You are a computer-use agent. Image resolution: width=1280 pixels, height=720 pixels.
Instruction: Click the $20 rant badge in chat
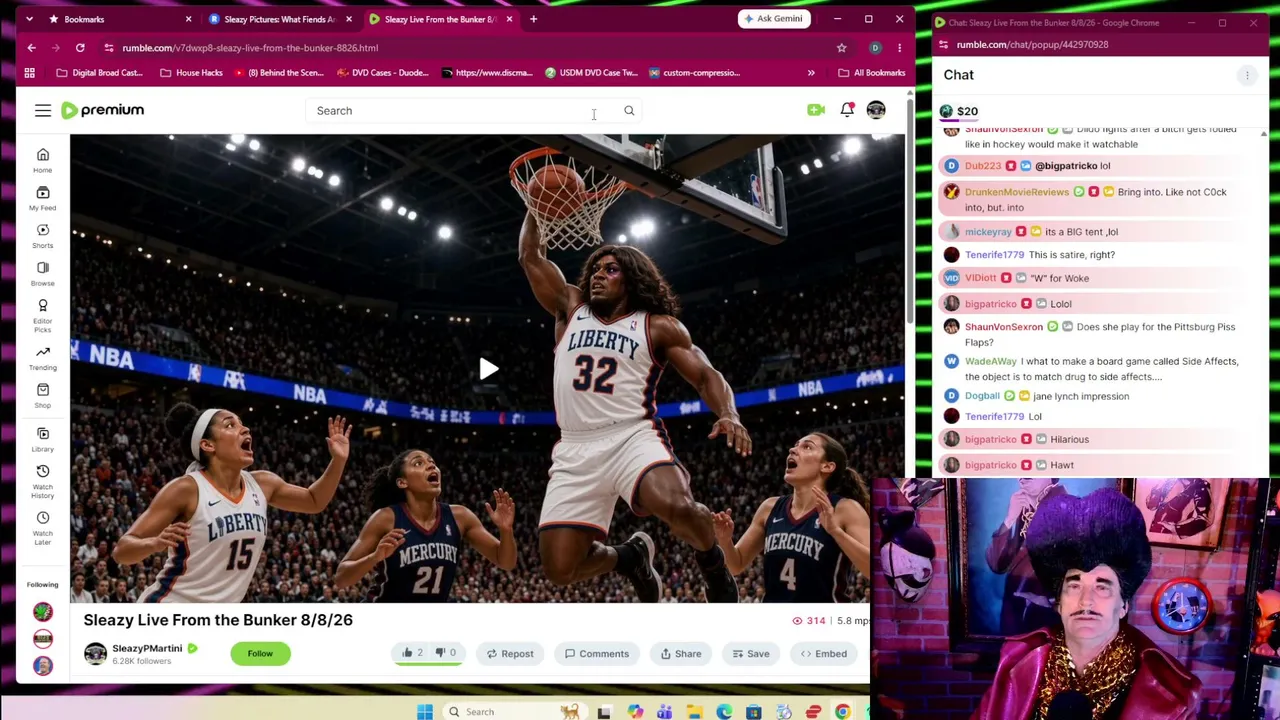click(959, 111)
